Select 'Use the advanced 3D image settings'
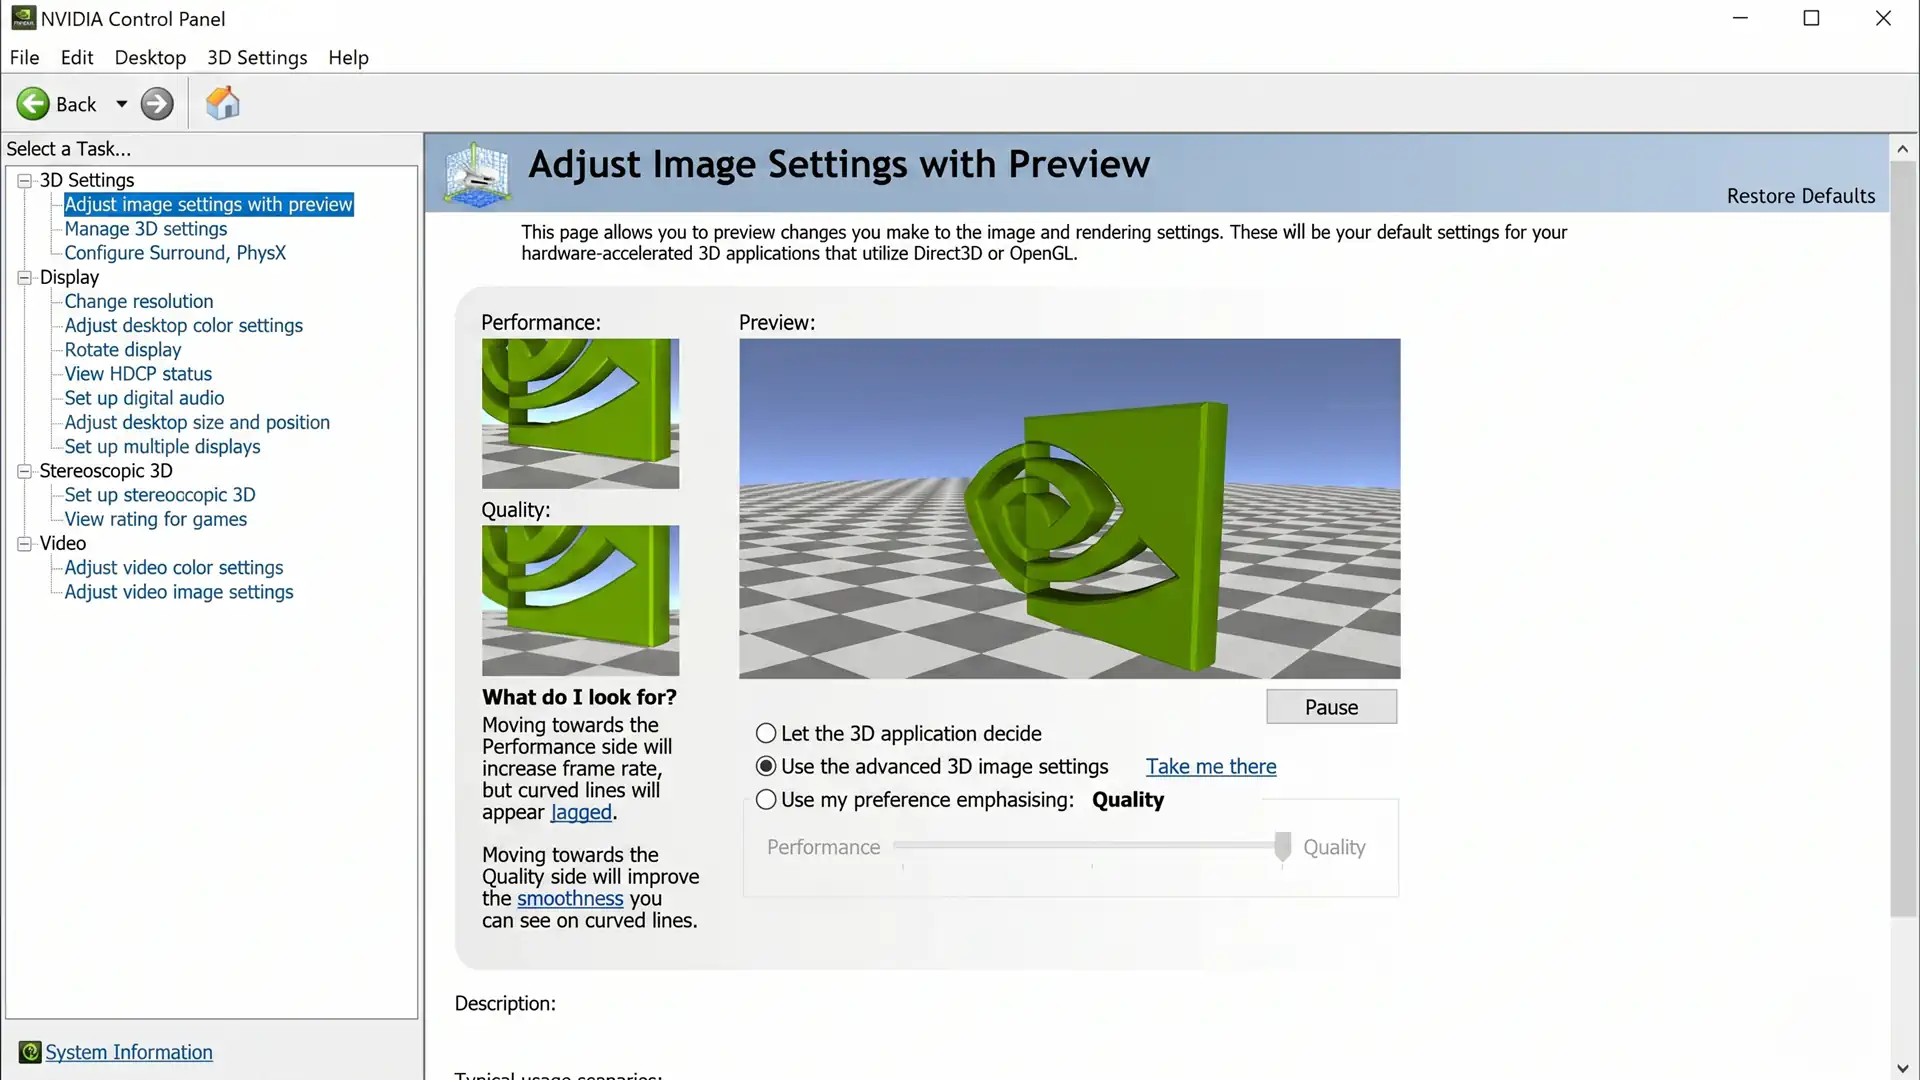The image size is (1920, 1080). tap(766, 766)
